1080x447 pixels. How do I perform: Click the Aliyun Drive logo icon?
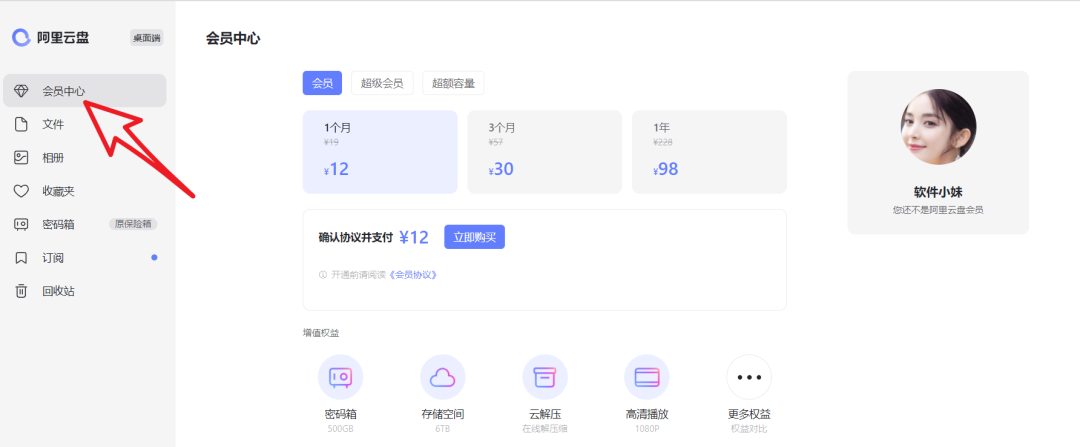coord(21,37)
